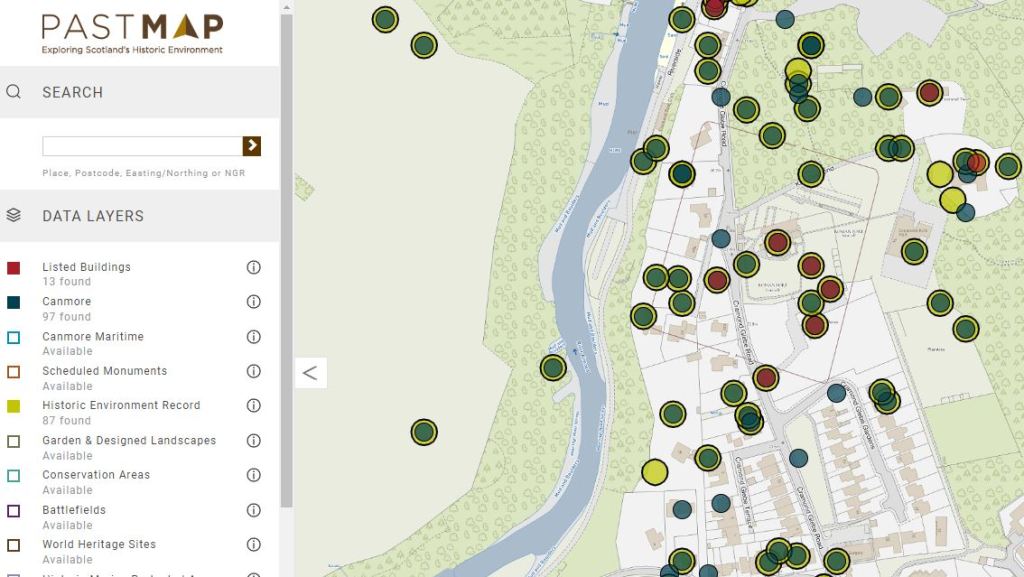
Task: Show info for Conservation Areas layer
Action: (253, 475)
